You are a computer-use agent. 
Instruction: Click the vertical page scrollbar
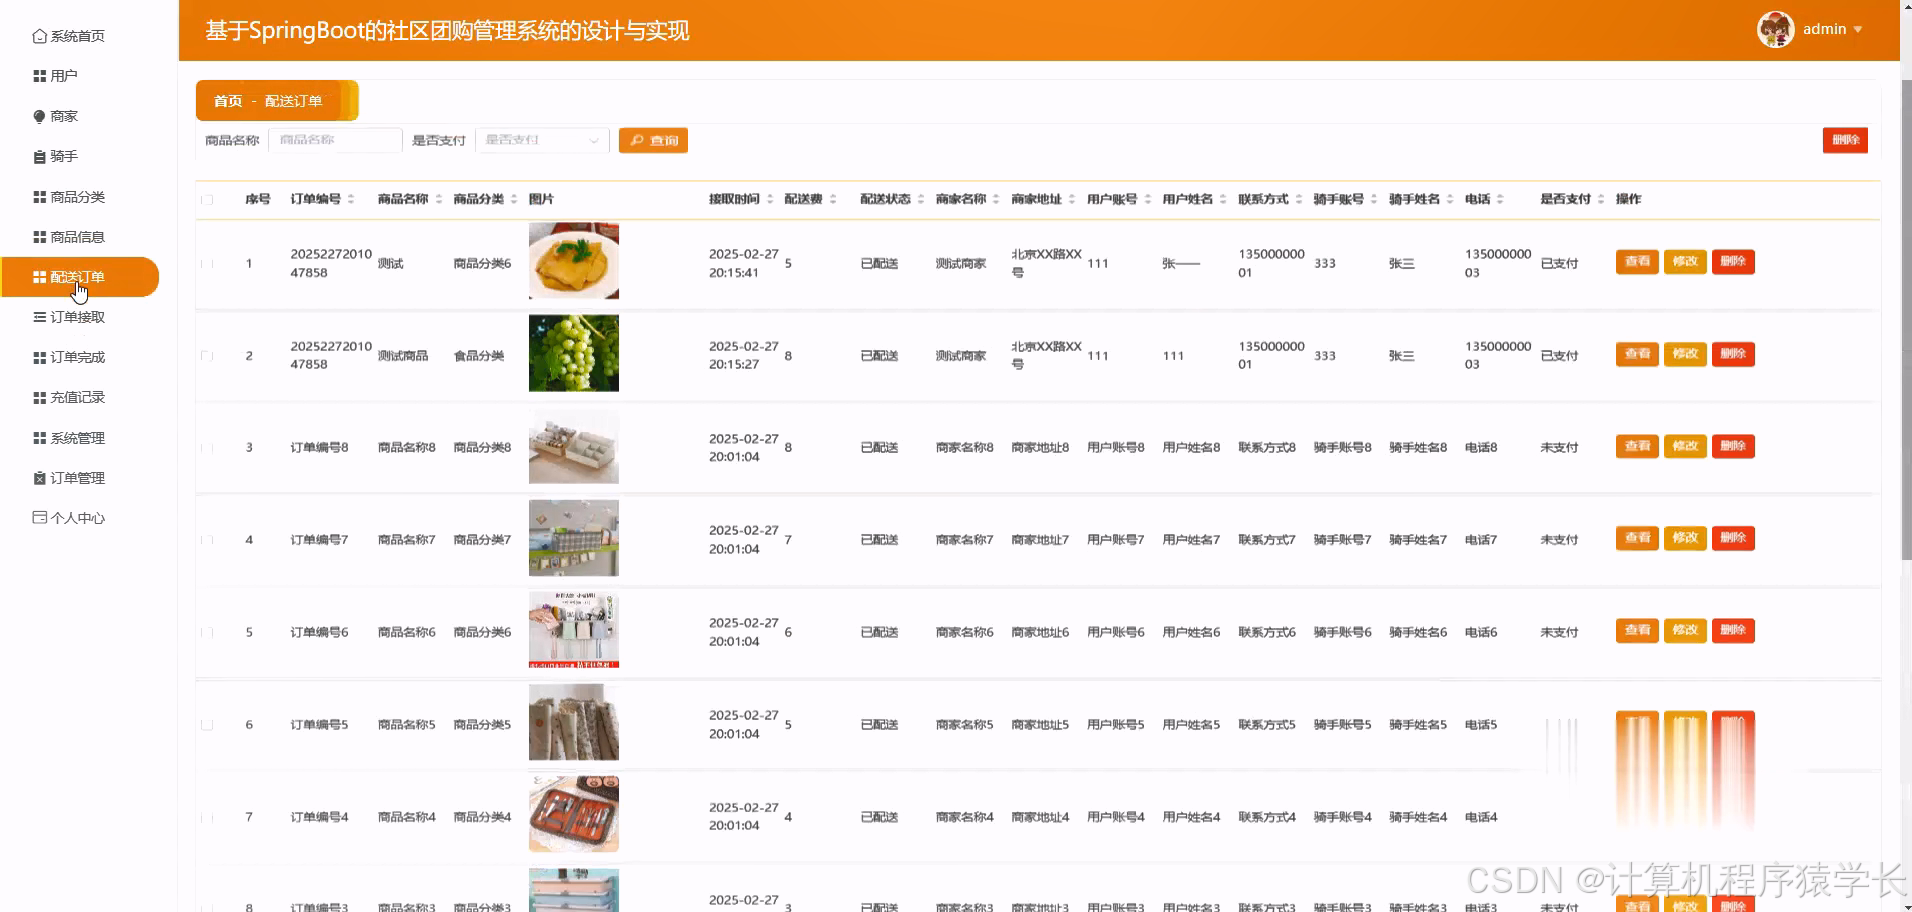click(1906, 320)
